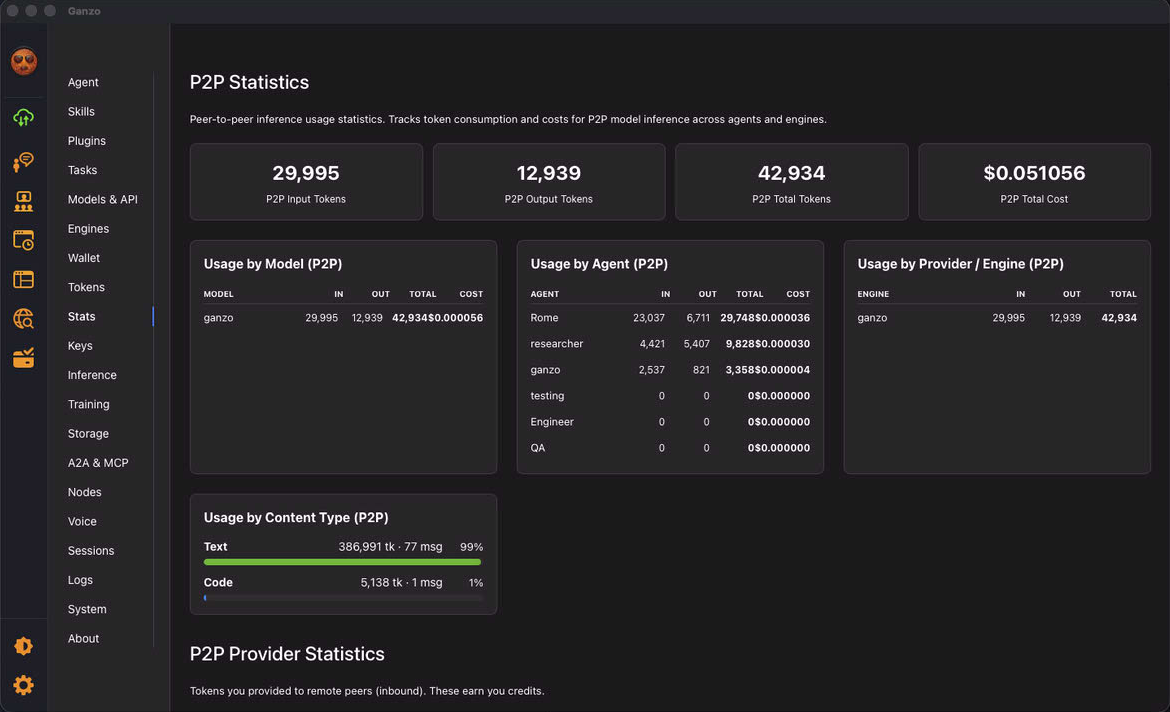
Task: Open the green cloud sync icon
Action: [24, 117]
